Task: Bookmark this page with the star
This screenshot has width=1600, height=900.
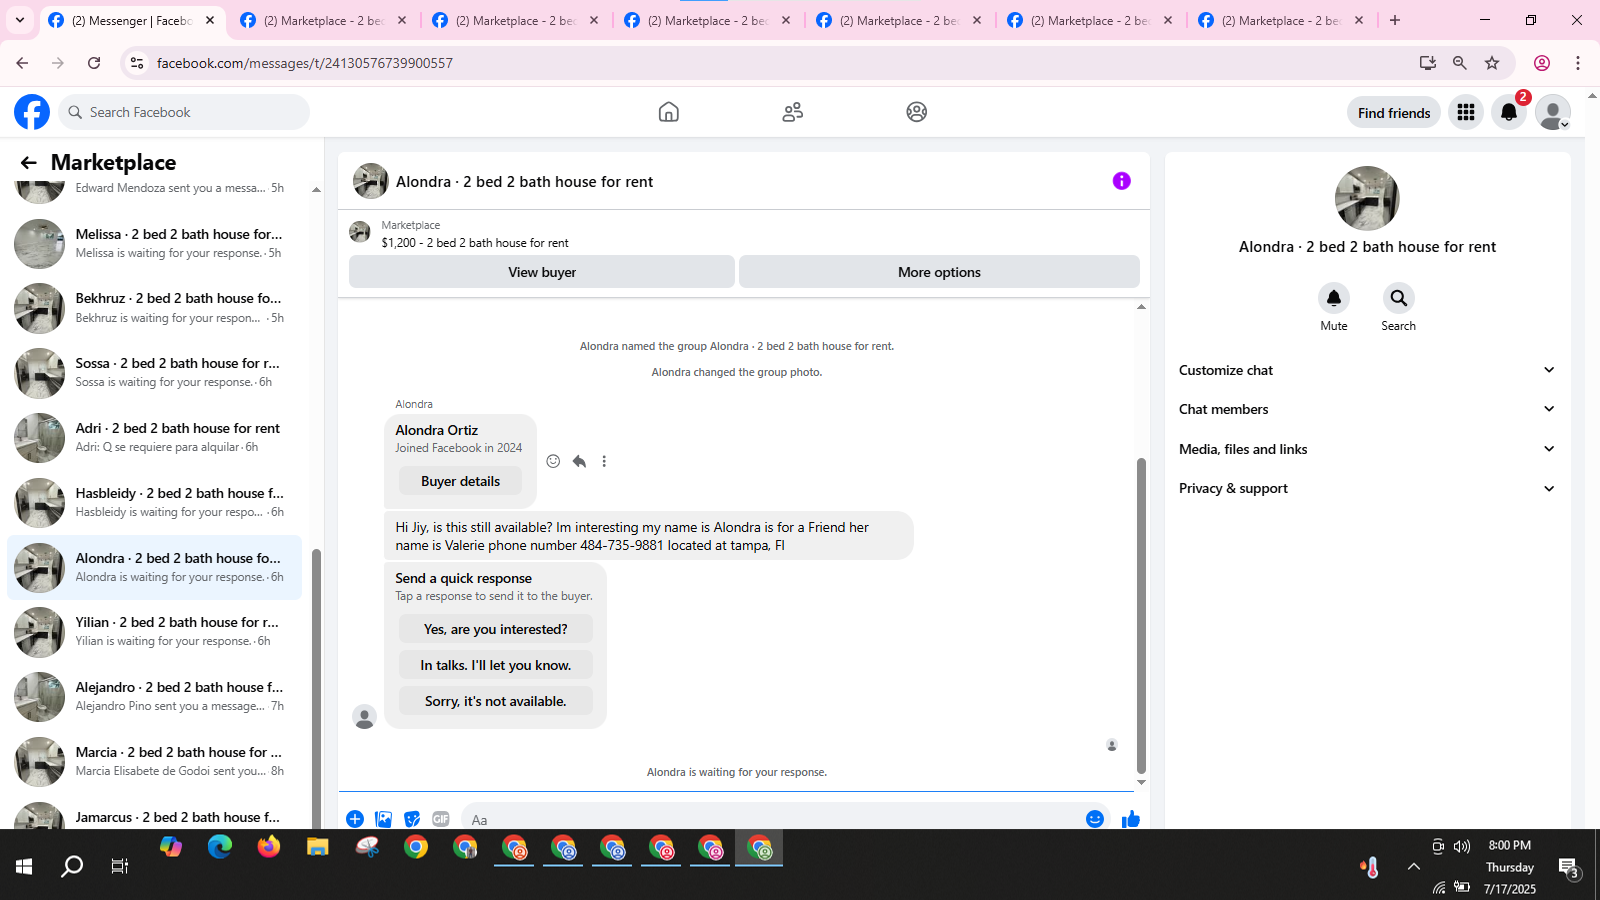Action: (1492, 63)
